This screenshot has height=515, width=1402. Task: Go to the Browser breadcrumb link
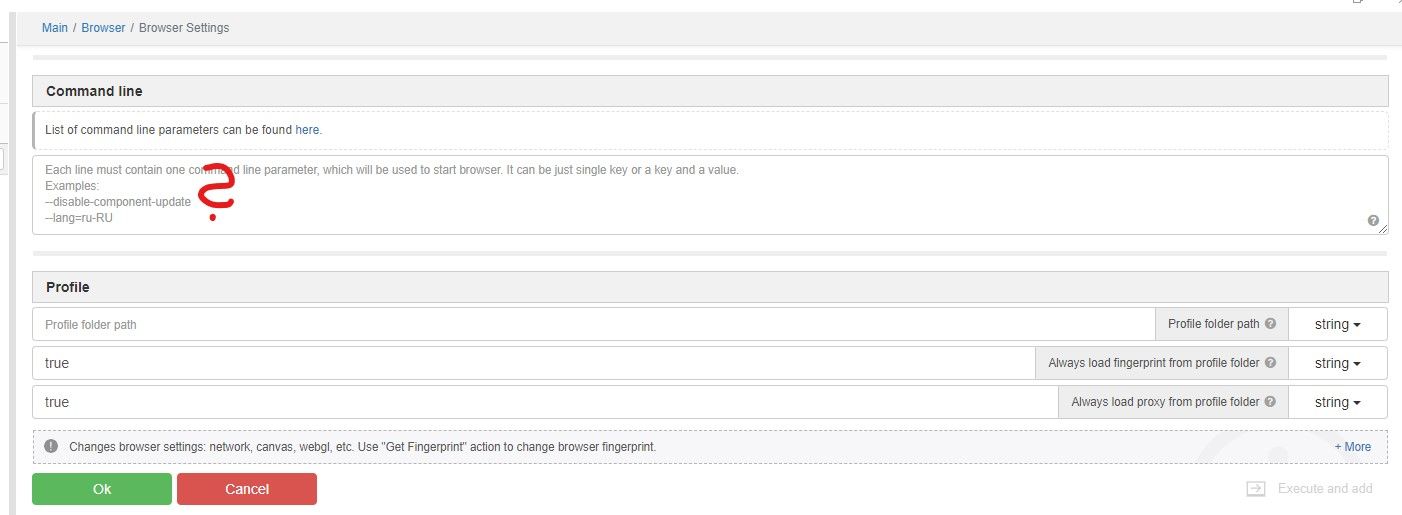point(103,28)
